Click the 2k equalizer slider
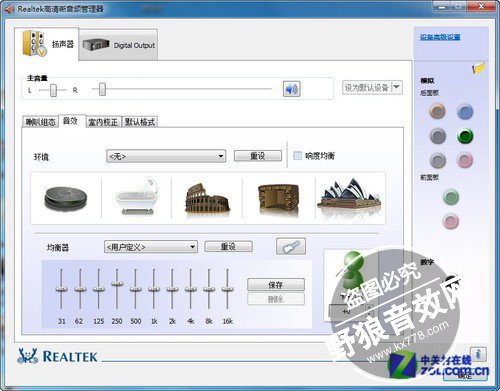This screenshot has width=500, height=391. (172, 289)
